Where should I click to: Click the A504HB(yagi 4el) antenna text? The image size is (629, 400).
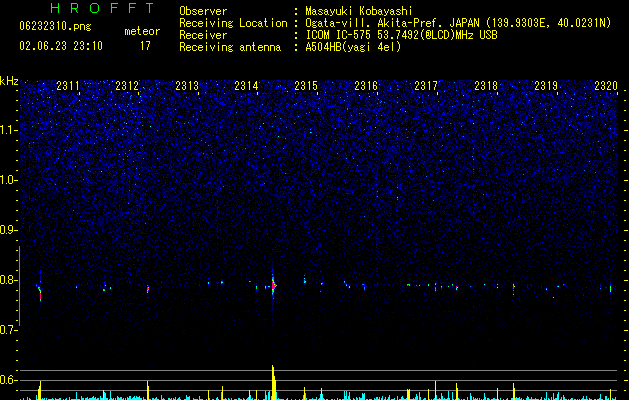[x=353, y=47]
